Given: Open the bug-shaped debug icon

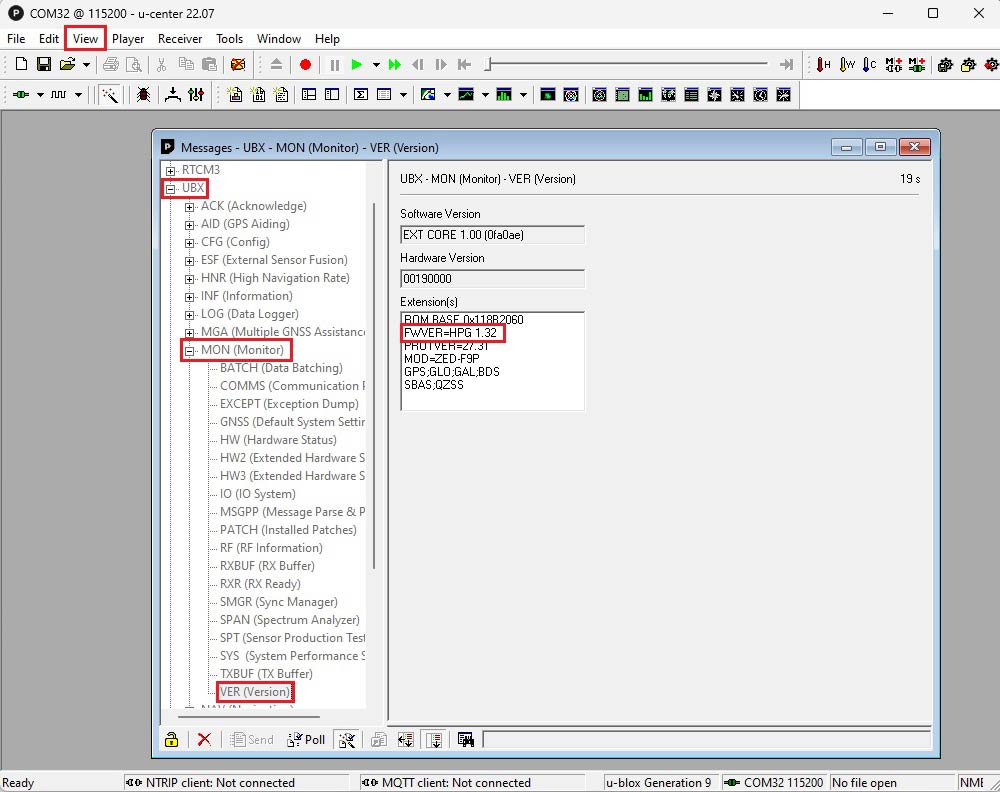Looking at the screenshot, I should click(x=144, y=95).
